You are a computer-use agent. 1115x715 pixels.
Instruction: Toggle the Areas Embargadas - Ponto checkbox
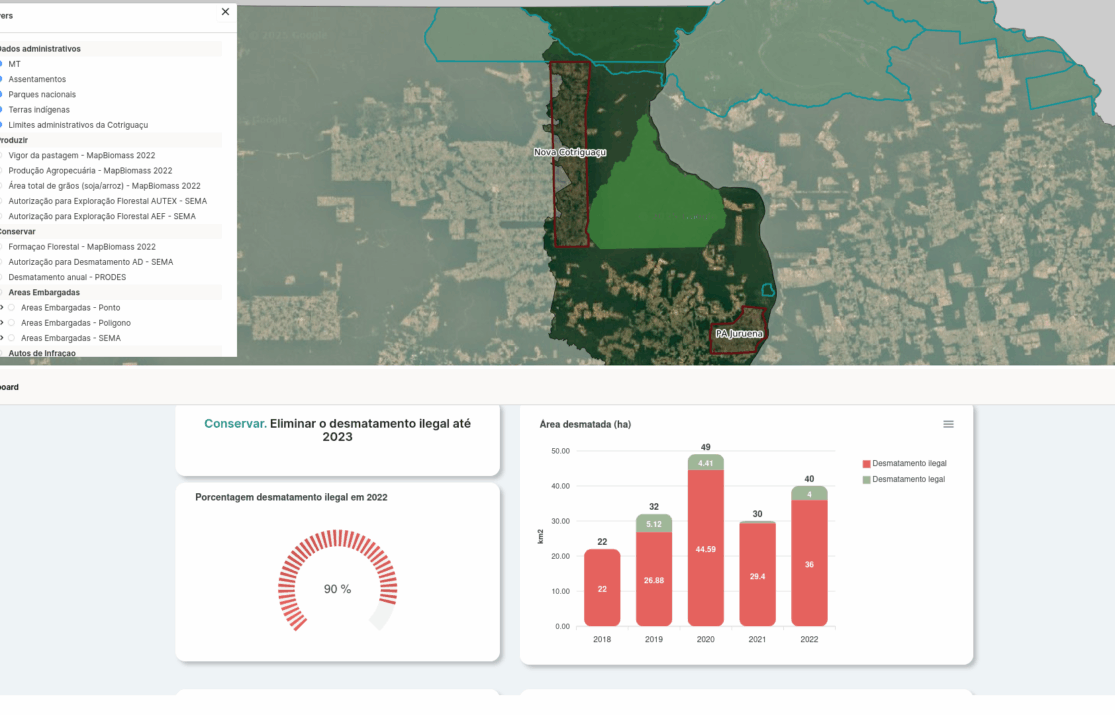[12, 308]
